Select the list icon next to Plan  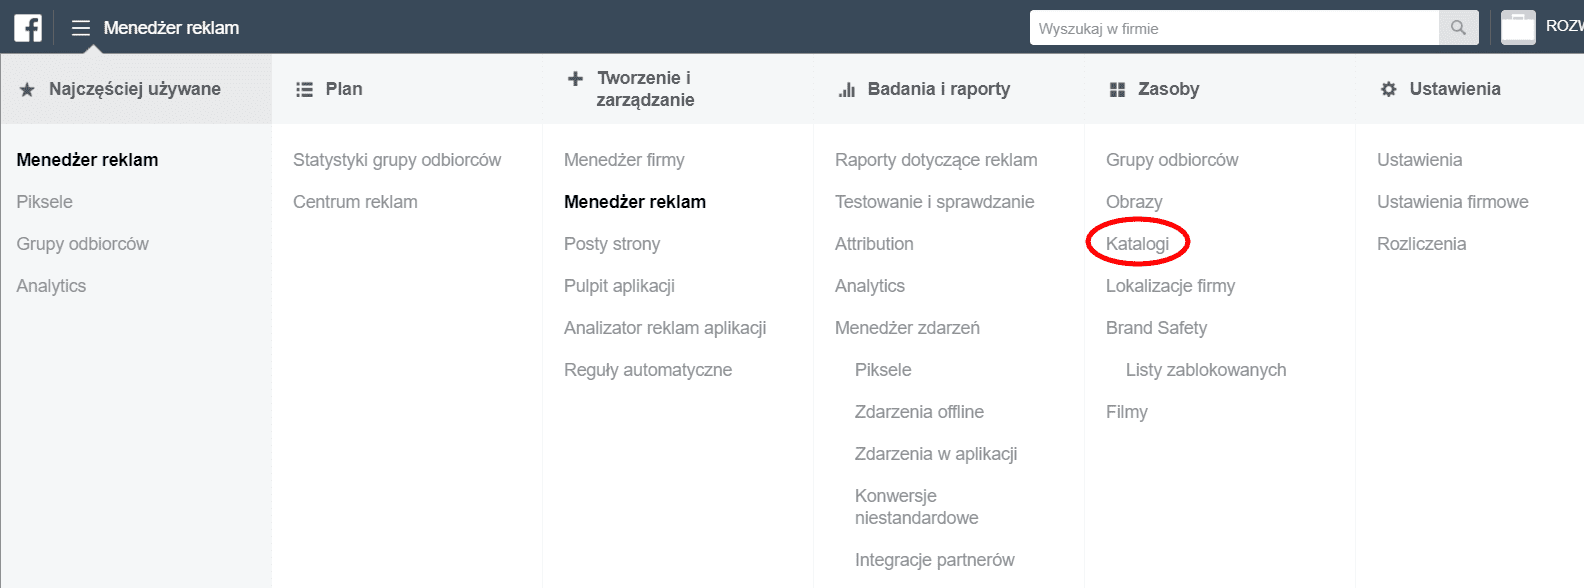pyautogui.click(x=302, y=88)
